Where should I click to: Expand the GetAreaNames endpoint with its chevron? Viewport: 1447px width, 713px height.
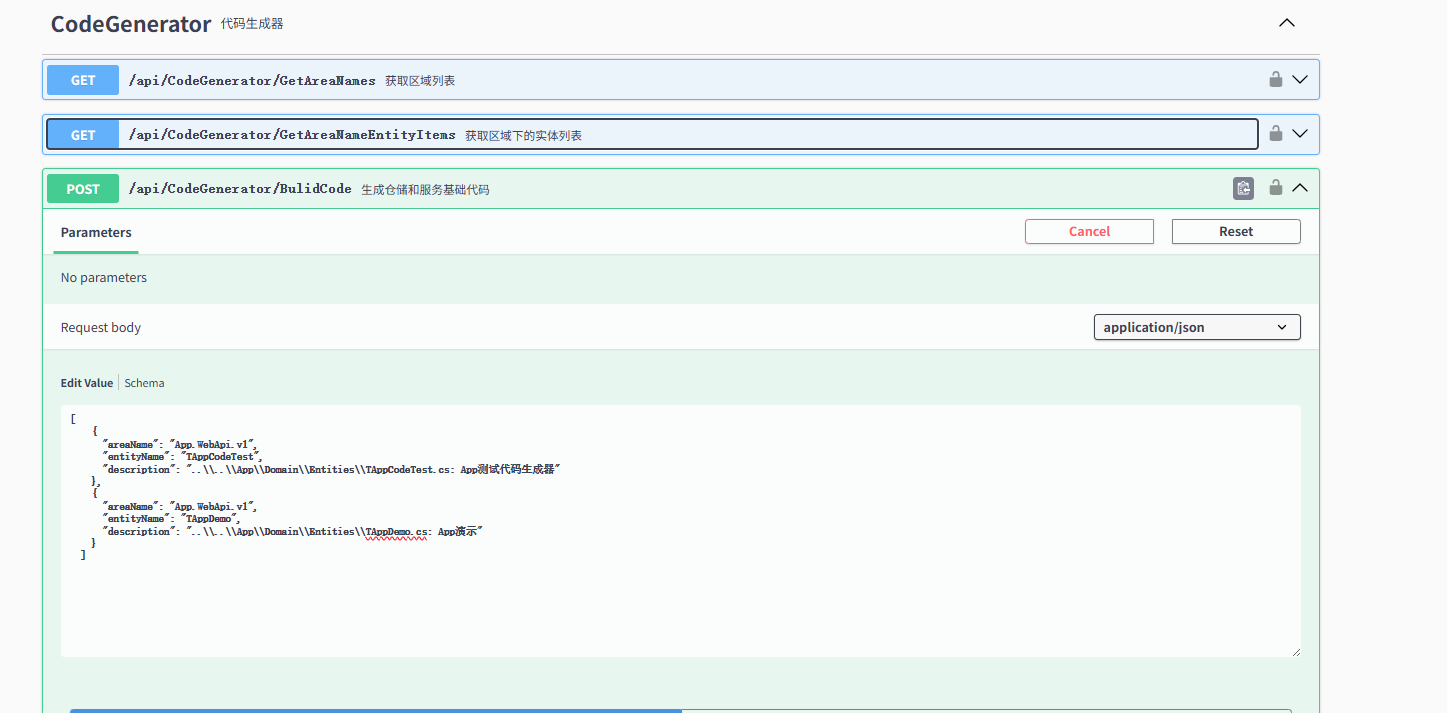(x=1300, y=79)
